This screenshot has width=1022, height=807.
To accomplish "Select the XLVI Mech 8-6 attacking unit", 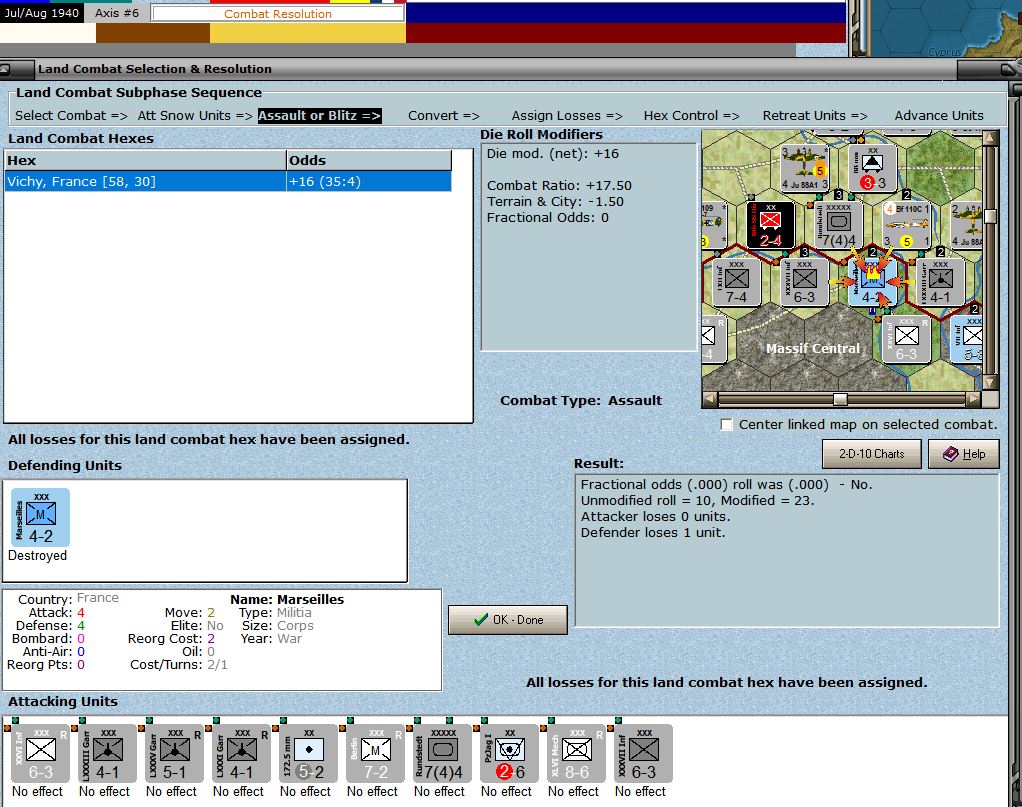I will tap(576, 753).
